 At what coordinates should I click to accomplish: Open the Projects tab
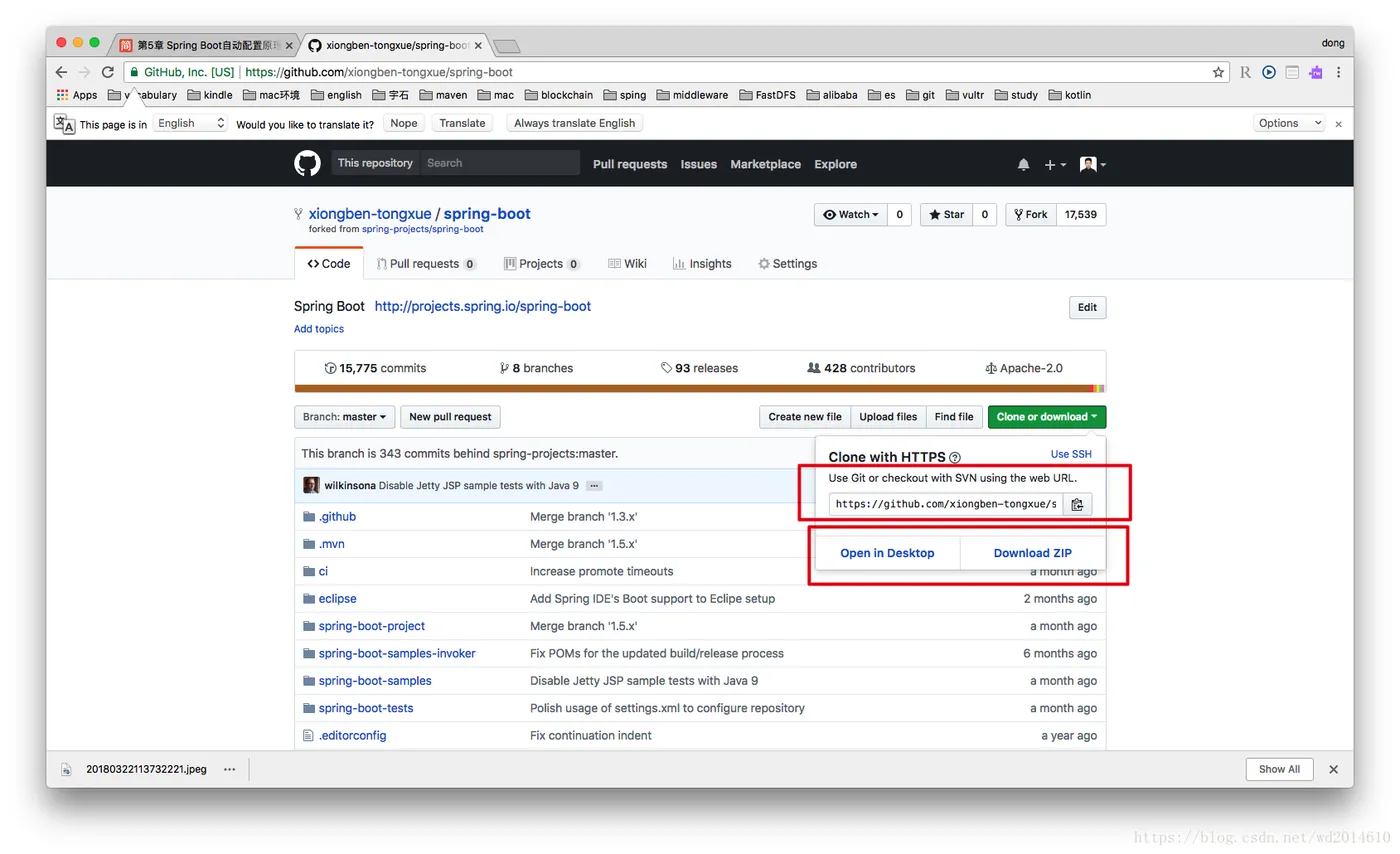coord(542,264)
